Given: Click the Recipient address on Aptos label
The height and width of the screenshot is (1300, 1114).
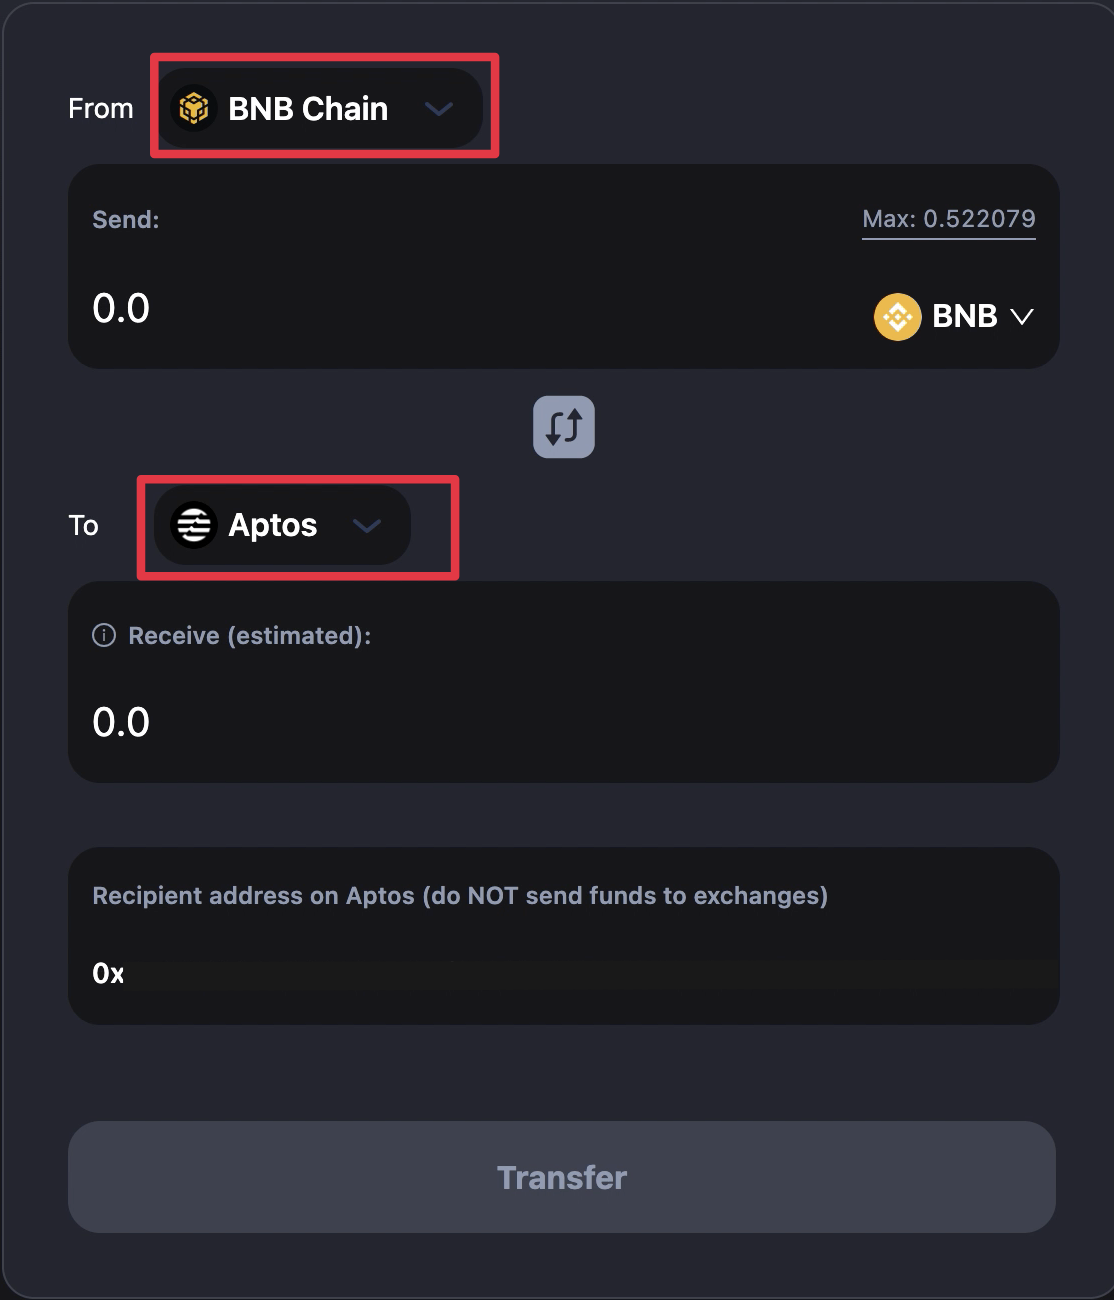Looking at the screenshot, I should click(460, 896).
